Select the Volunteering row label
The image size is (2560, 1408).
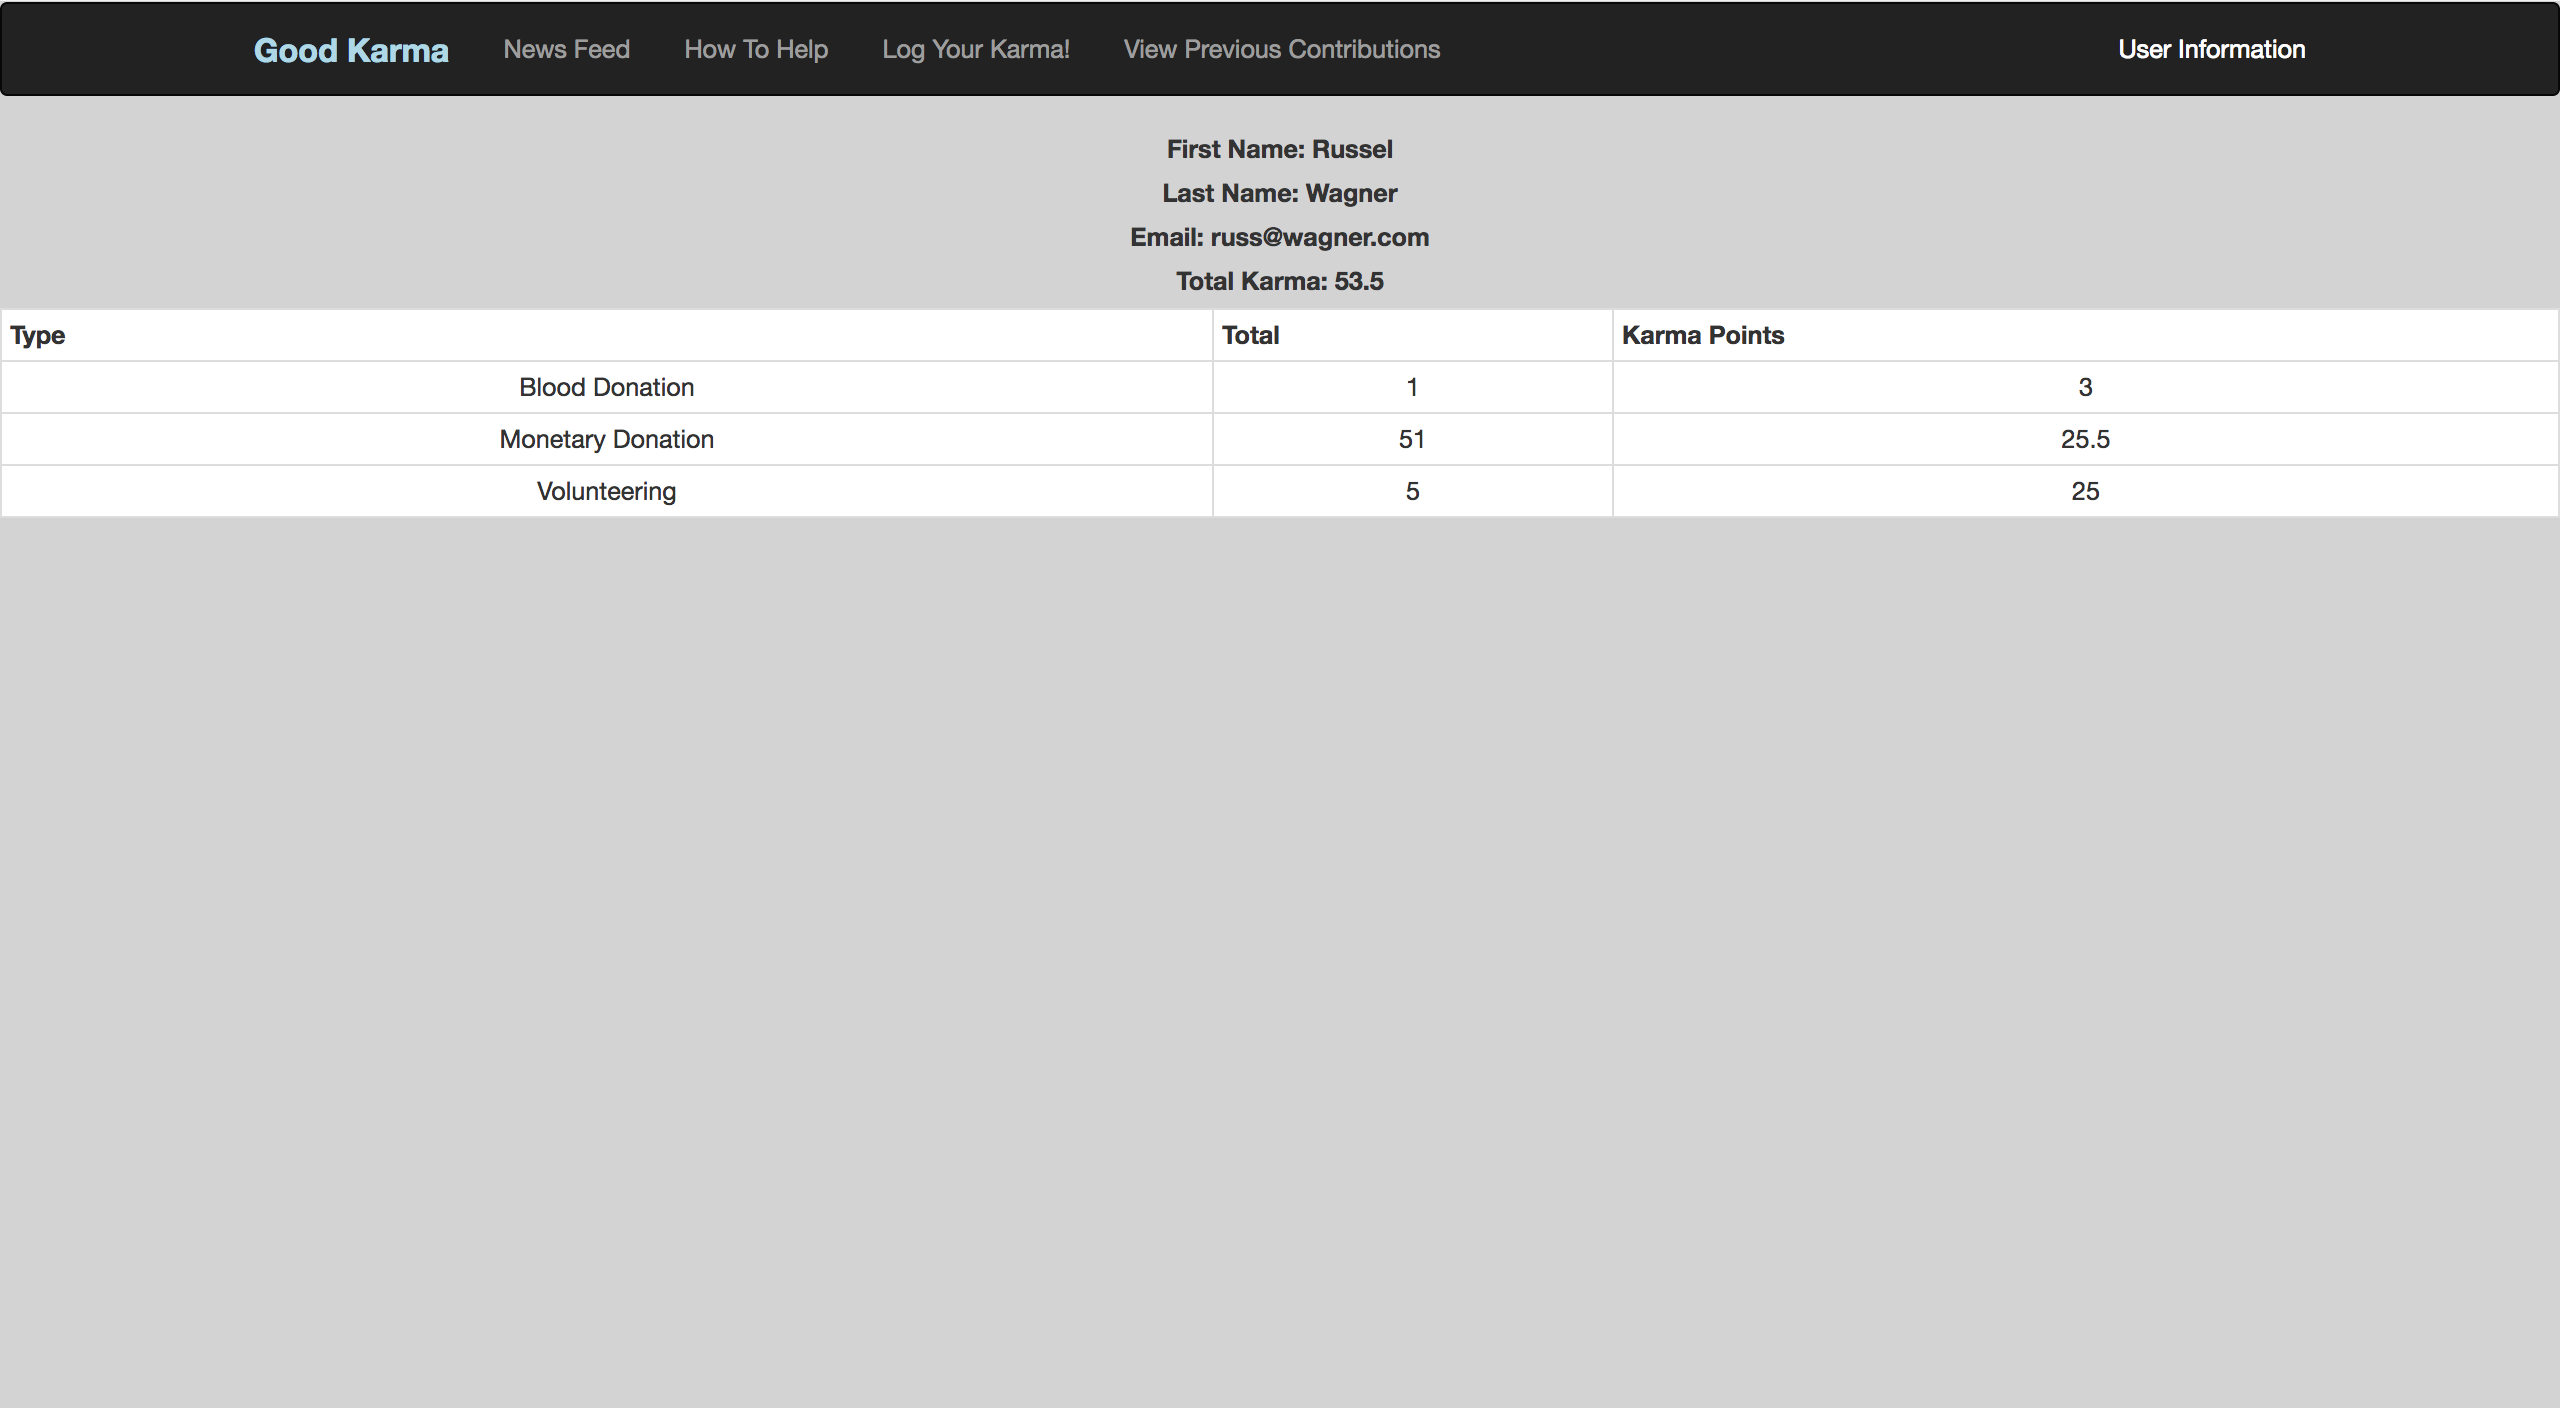point(606,491)
